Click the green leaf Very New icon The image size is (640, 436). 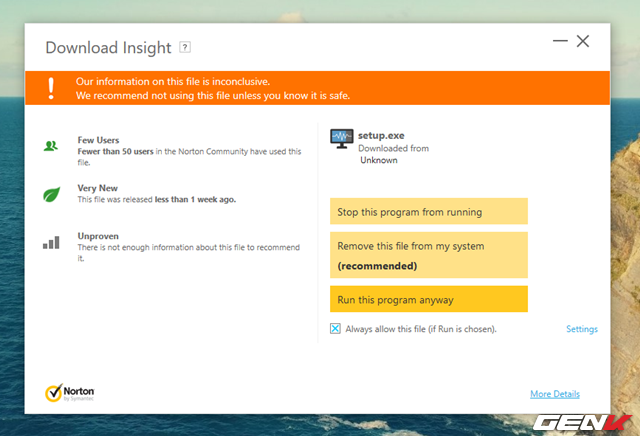(x=51, y=193)
